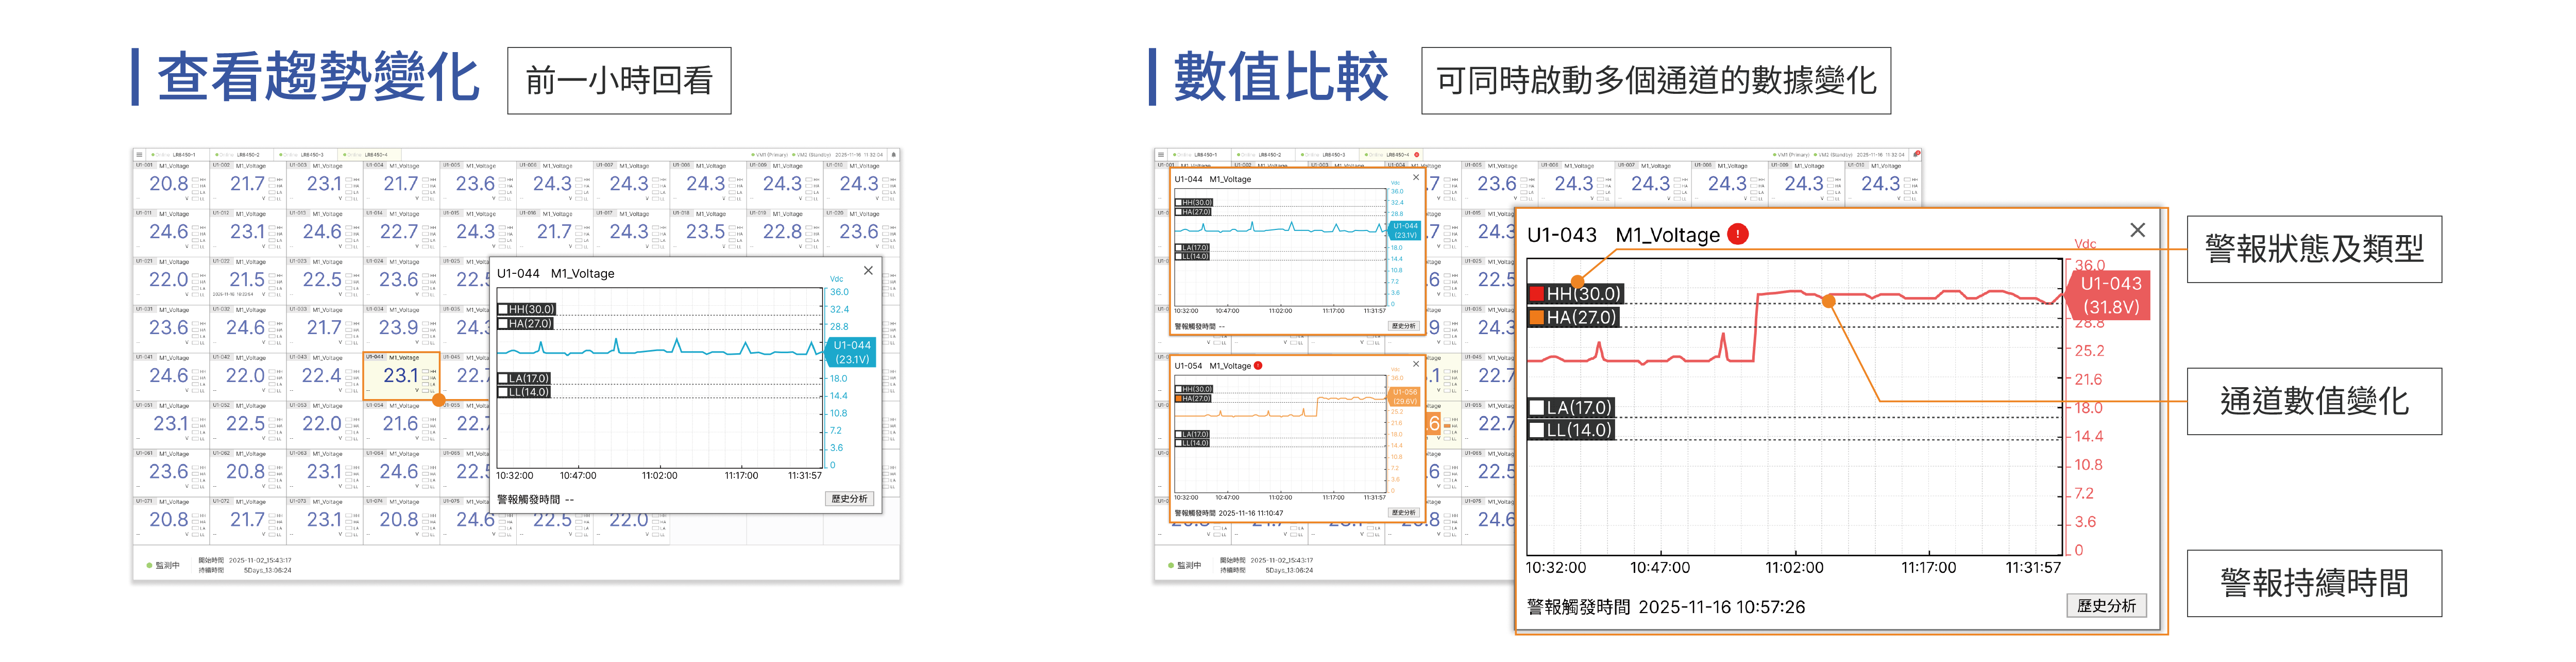Click the red alarm icon on U1-054 popup
The height and width of the screenshot is (662, 2576).
[x=1258, y=366]
